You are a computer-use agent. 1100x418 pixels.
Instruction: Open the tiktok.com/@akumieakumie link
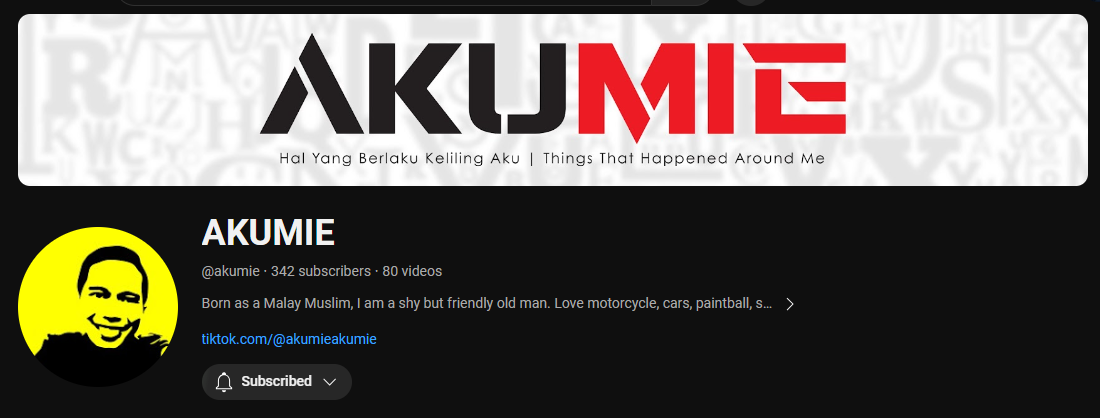[x=289, y=339]
